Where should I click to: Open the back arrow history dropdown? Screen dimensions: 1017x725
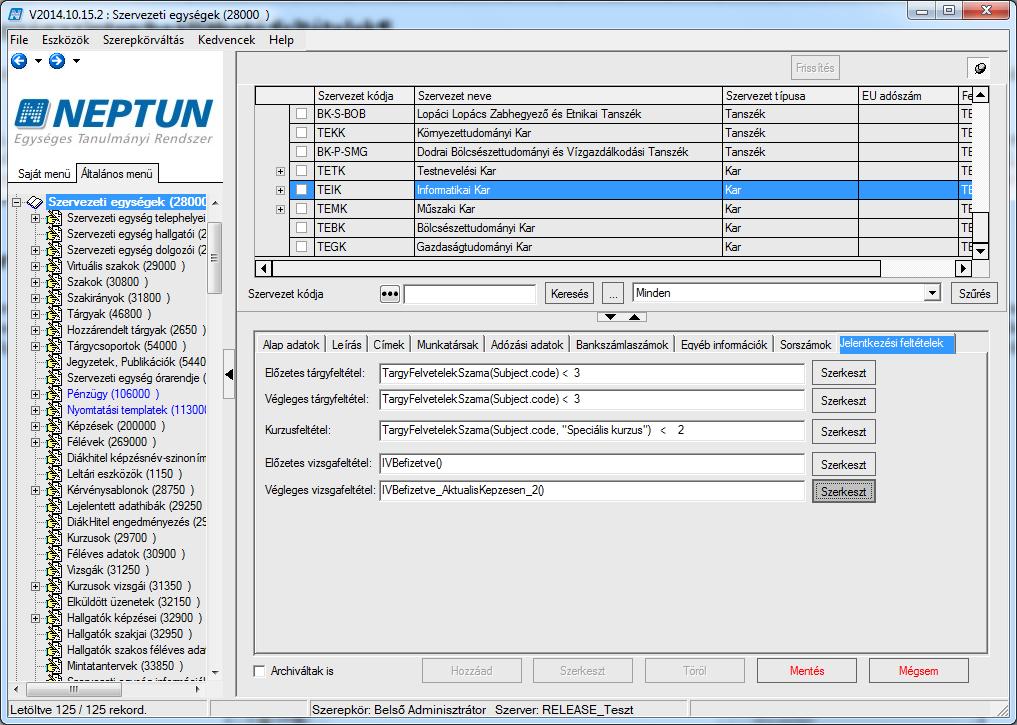[x=38, y=61]
